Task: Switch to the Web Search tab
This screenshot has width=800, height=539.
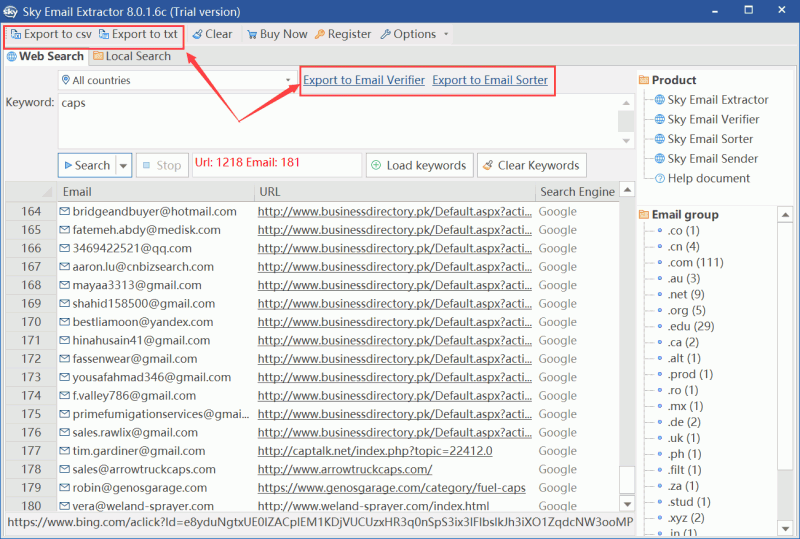Action: pyautogui.click(x=45, y=56)
